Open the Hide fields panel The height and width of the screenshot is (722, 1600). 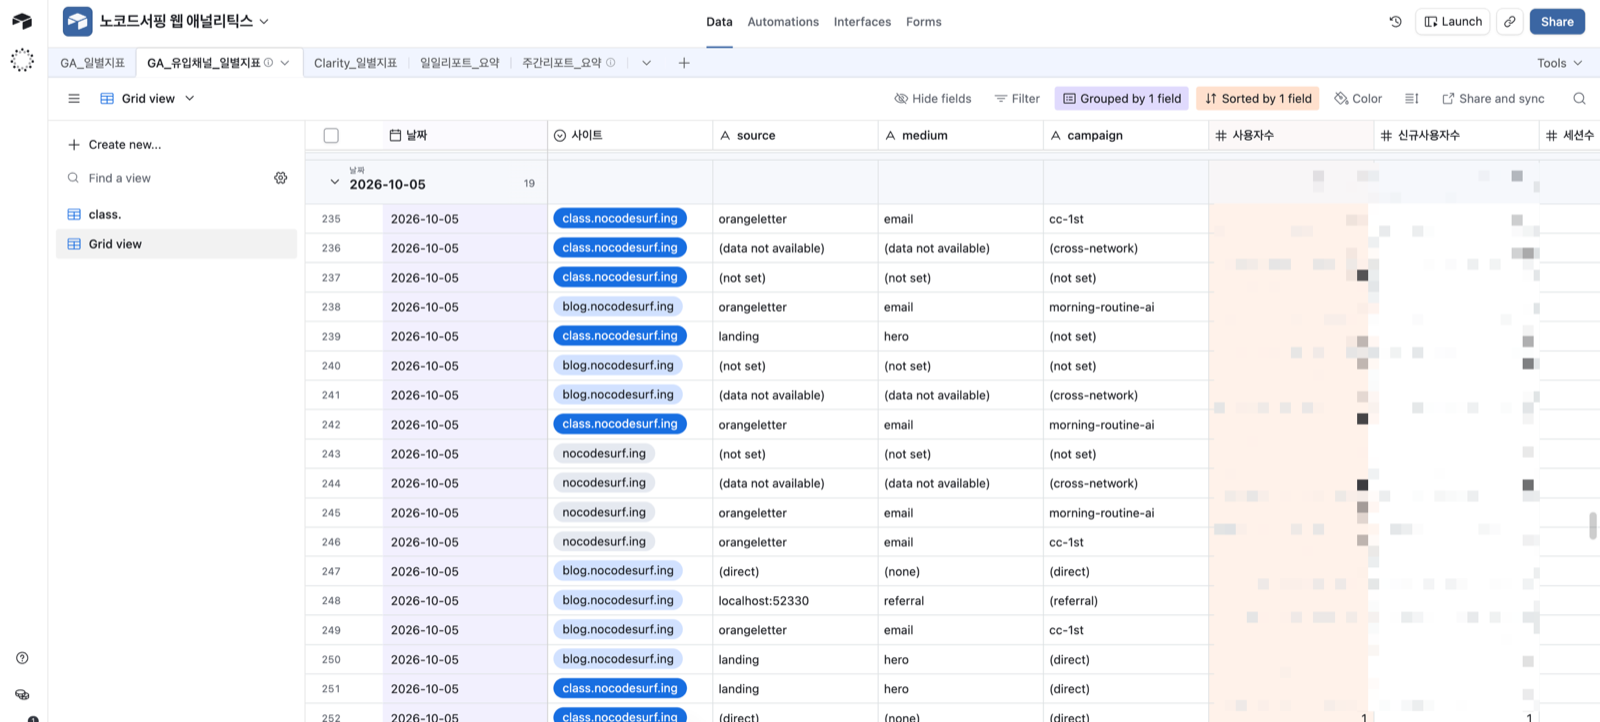(x=933, y=98)
